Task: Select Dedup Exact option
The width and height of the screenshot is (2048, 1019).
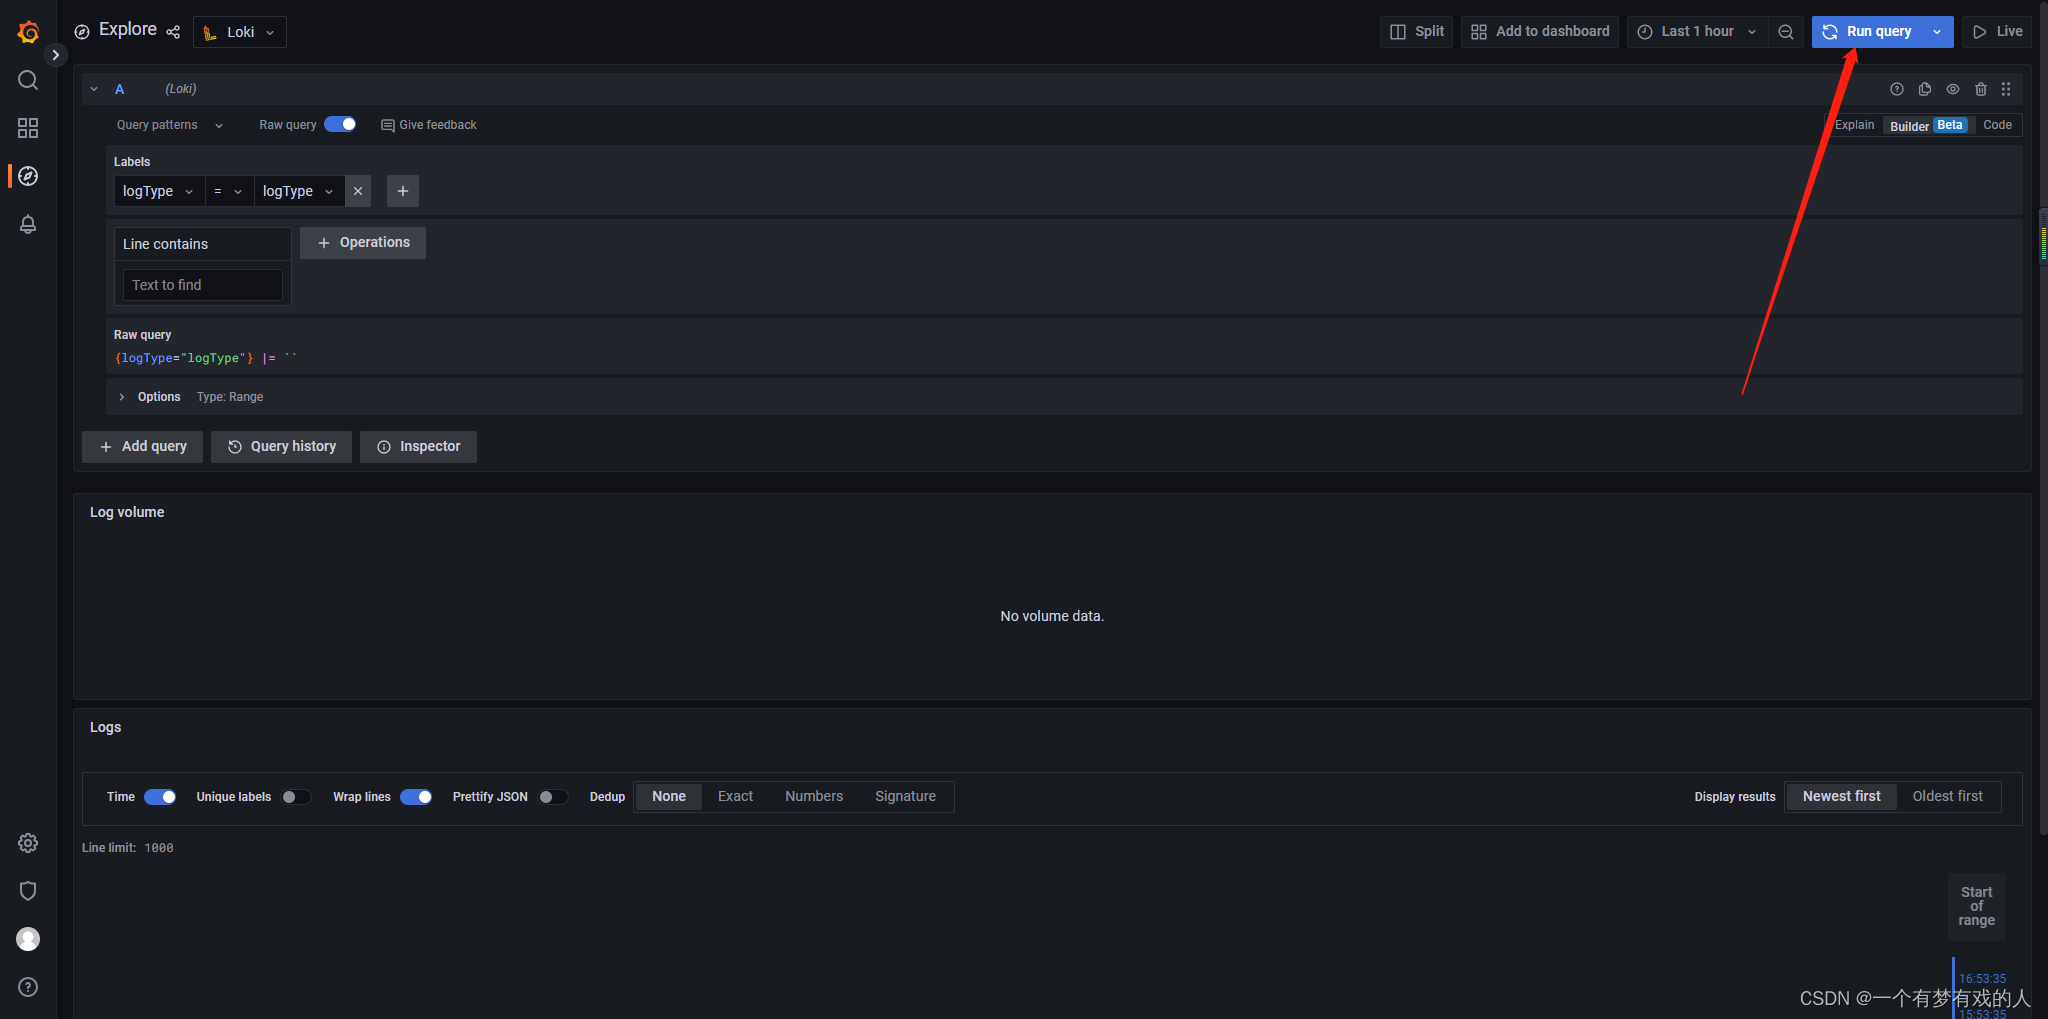Action: coord(735,797)
